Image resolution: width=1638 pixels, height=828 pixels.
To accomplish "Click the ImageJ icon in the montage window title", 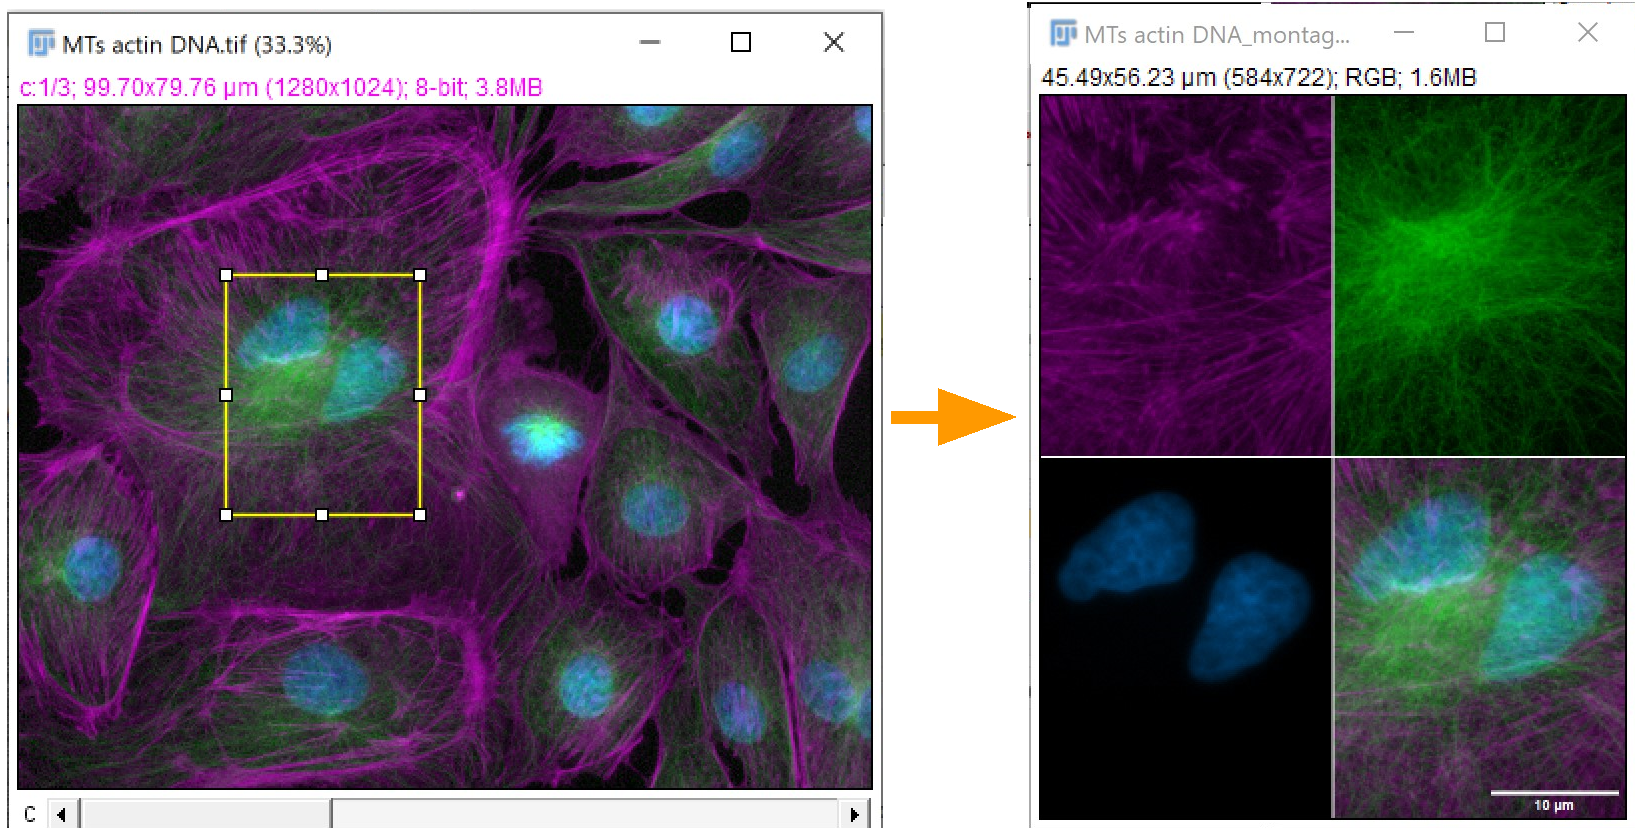I will click(x=1063, y=34).
